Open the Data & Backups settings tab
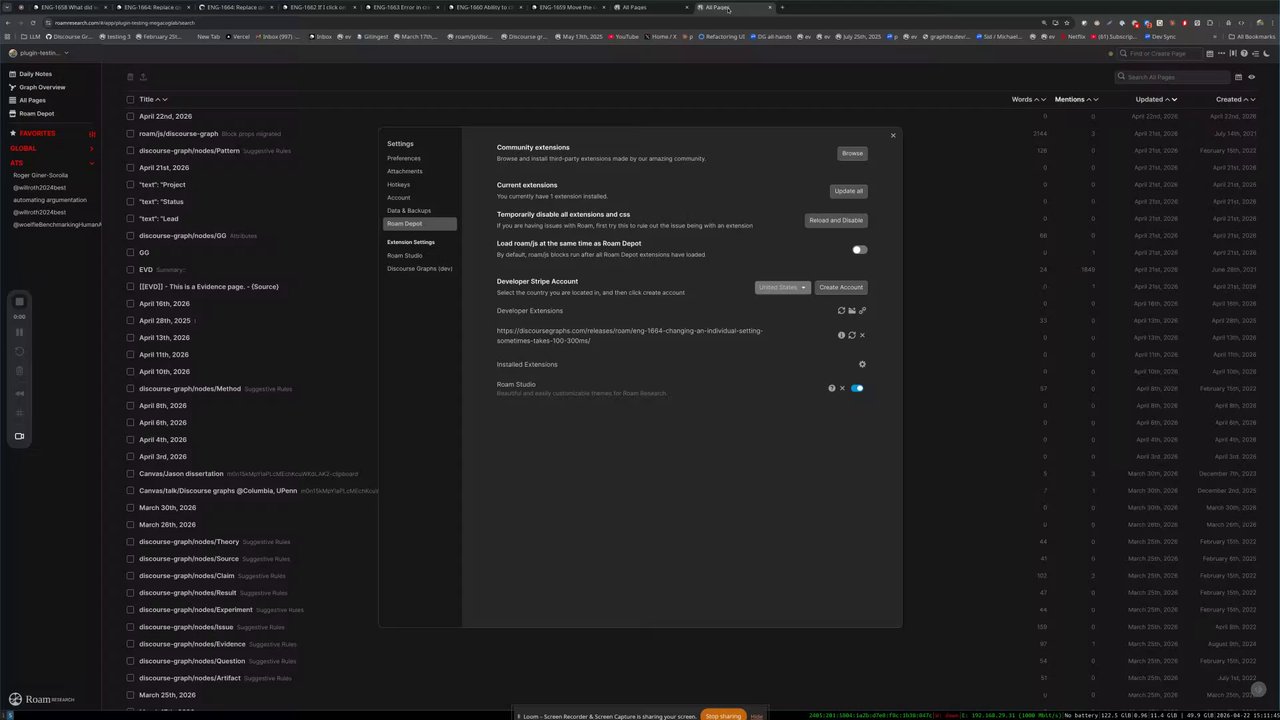The height and width of the screenshot is (720, 1280). [409, 210]
